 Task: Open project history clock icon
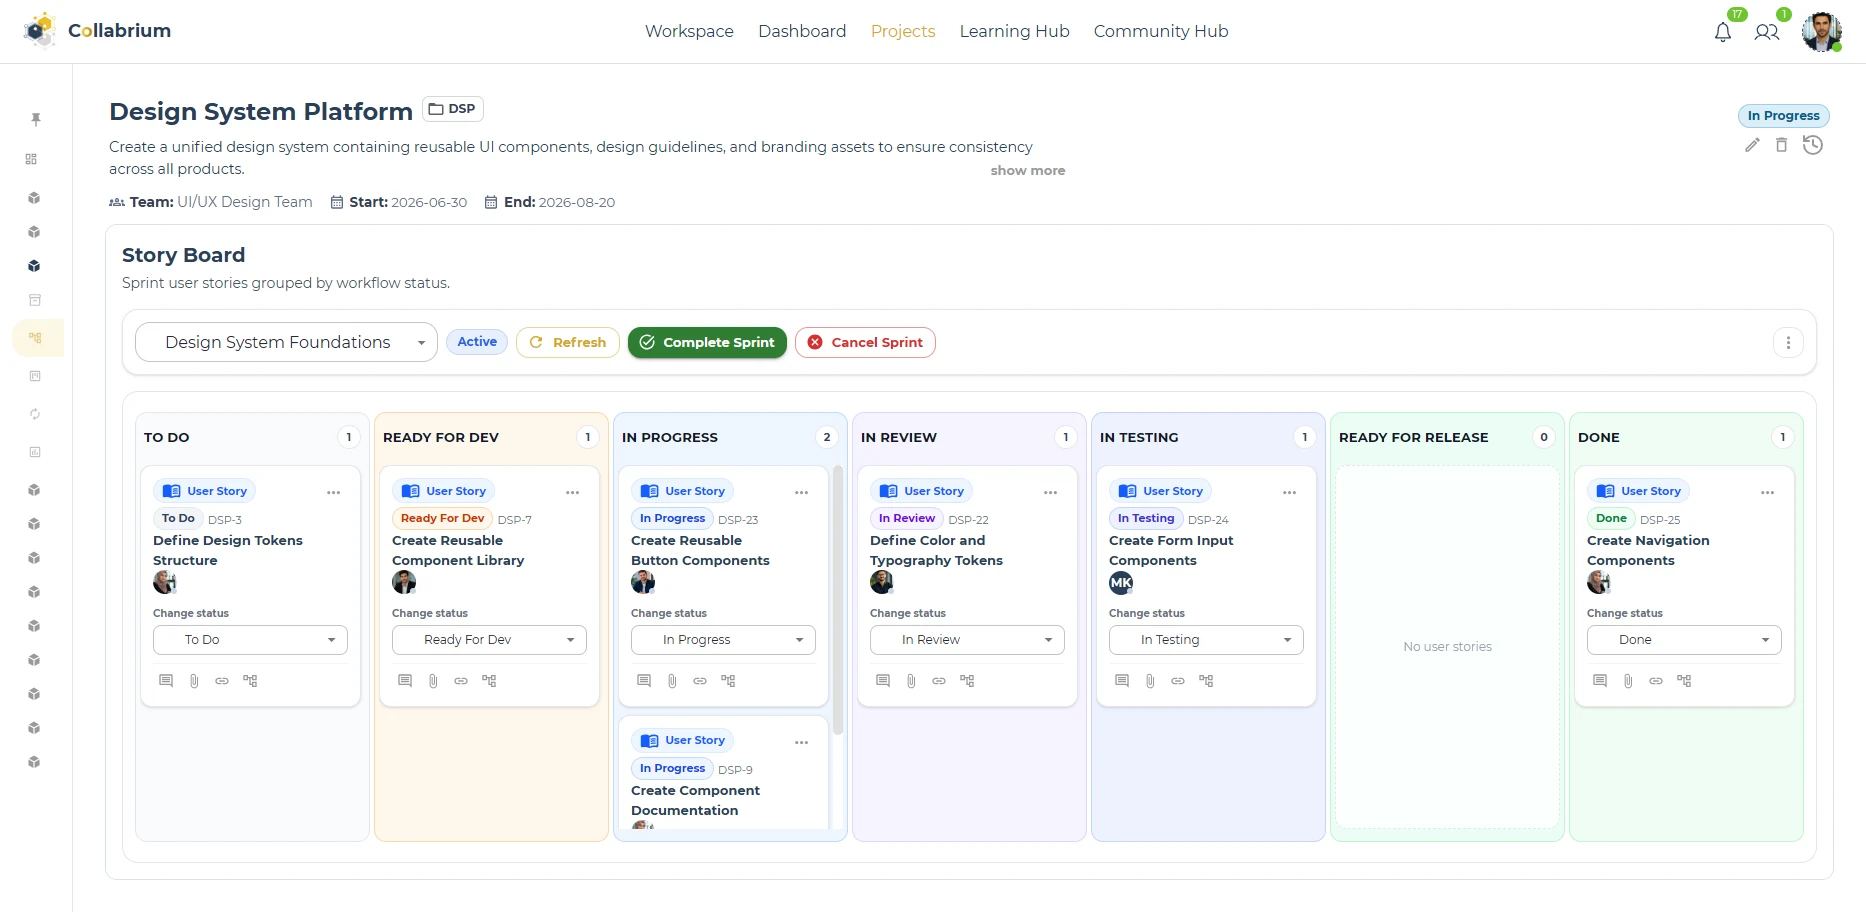pyautogui.click(x=1813, y=145)
